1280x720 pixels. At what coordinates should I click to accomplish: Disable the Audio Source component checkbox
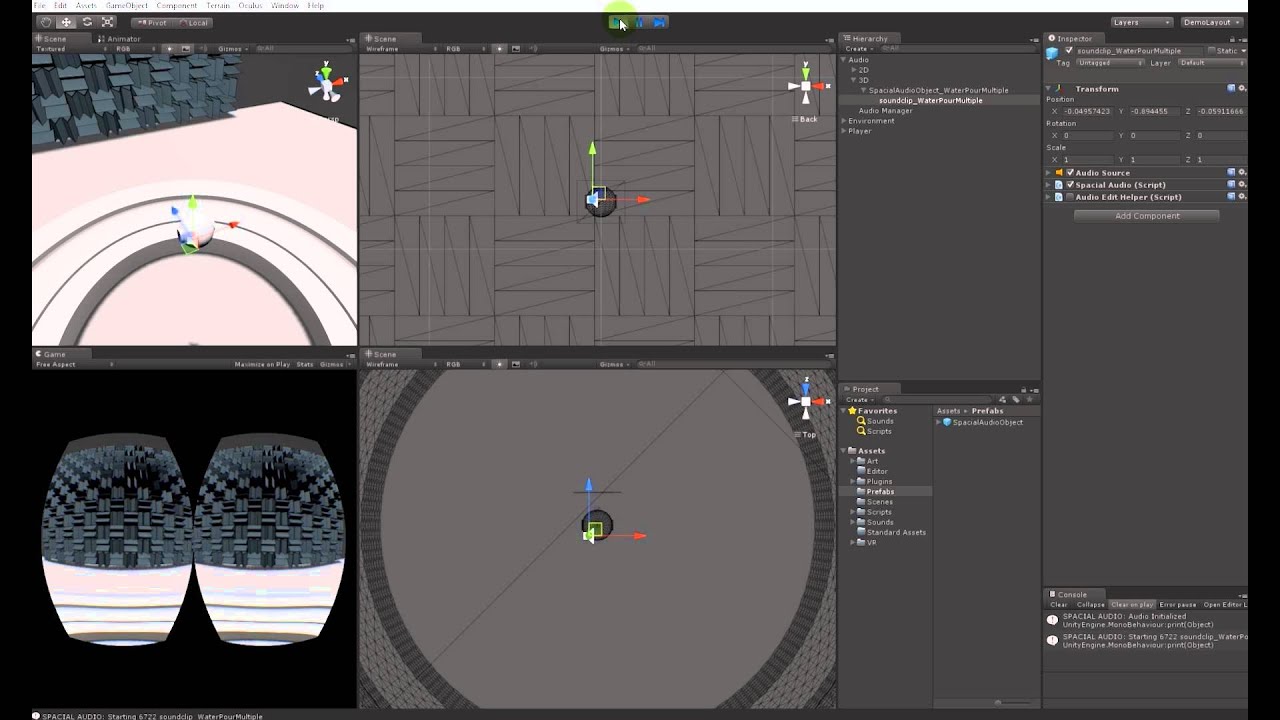click(1070, 172)
